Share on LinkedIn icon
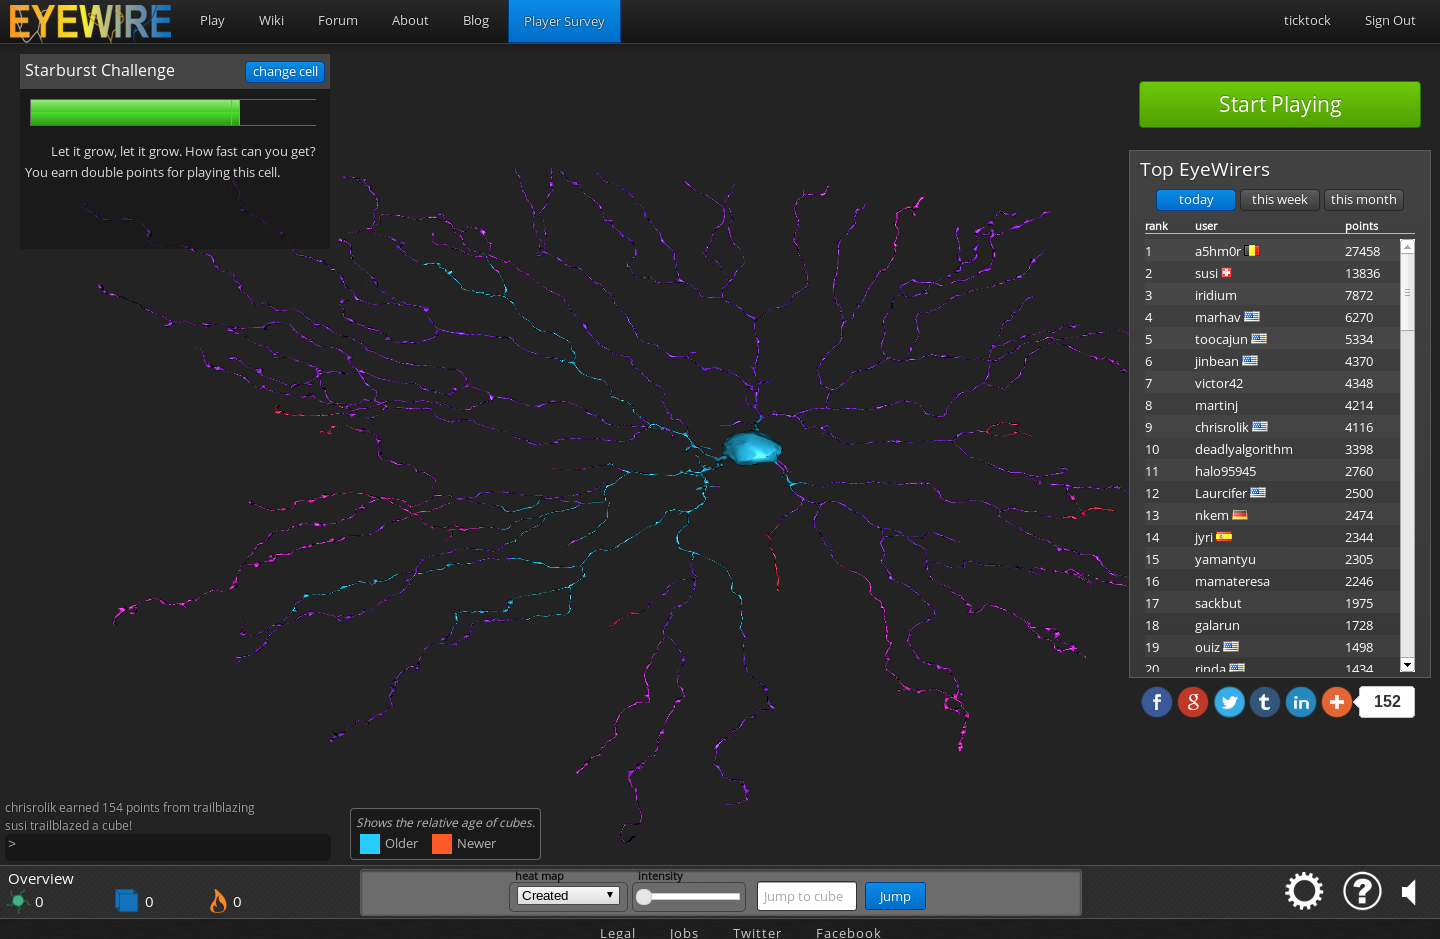The image size is (1440, 939). pos(1301,702)
